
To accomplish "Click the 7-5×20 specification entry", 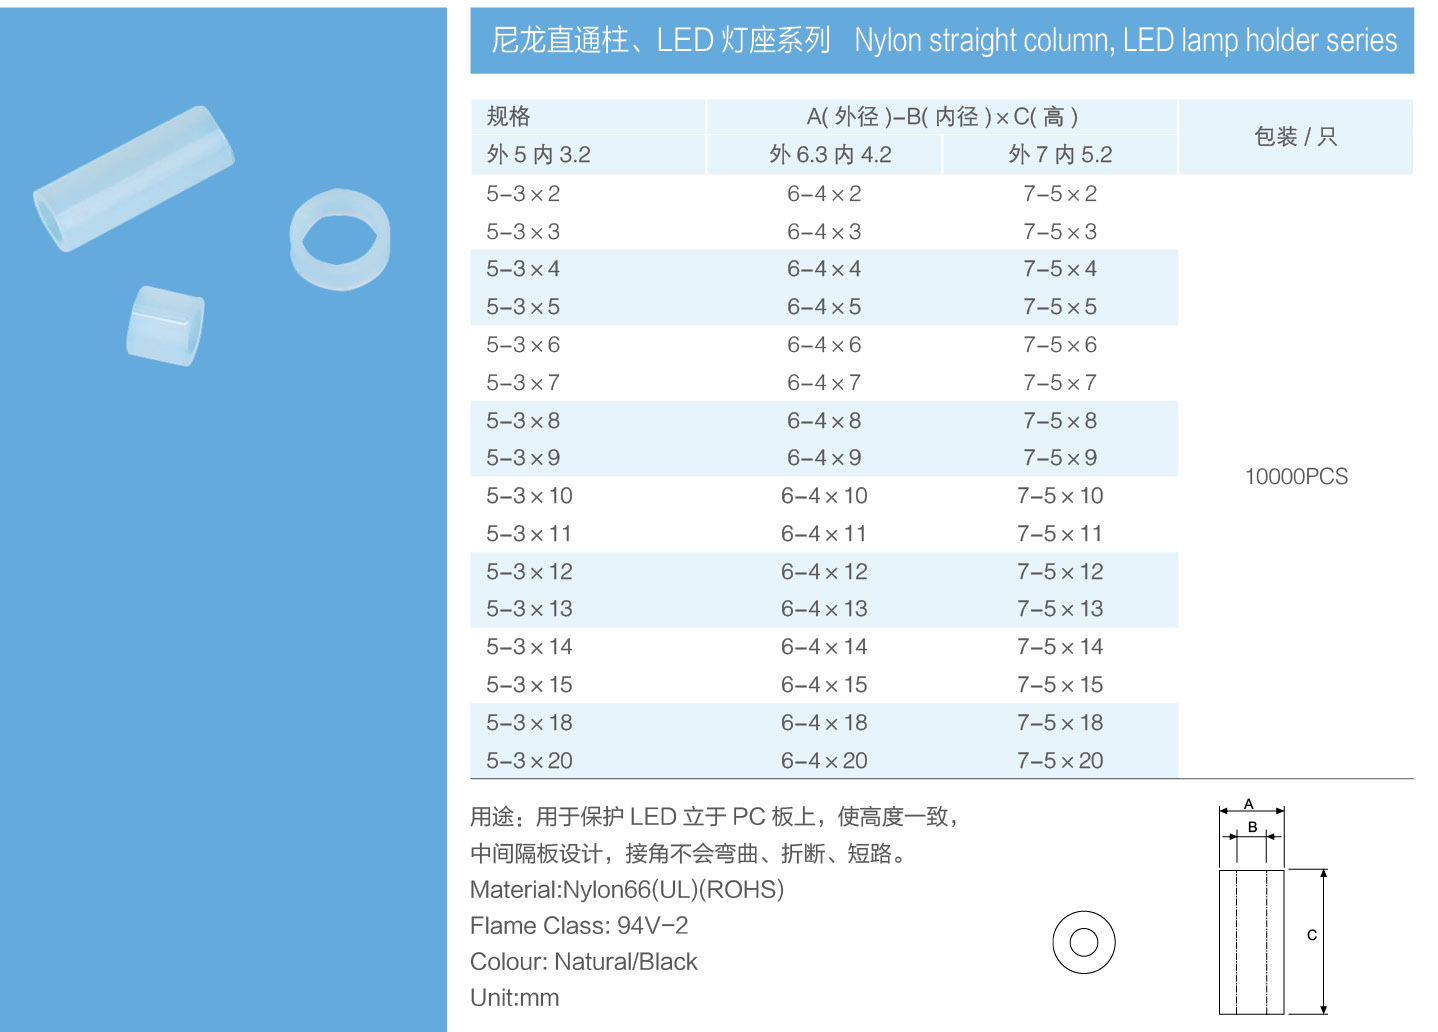I will (x=1060, y=761).
